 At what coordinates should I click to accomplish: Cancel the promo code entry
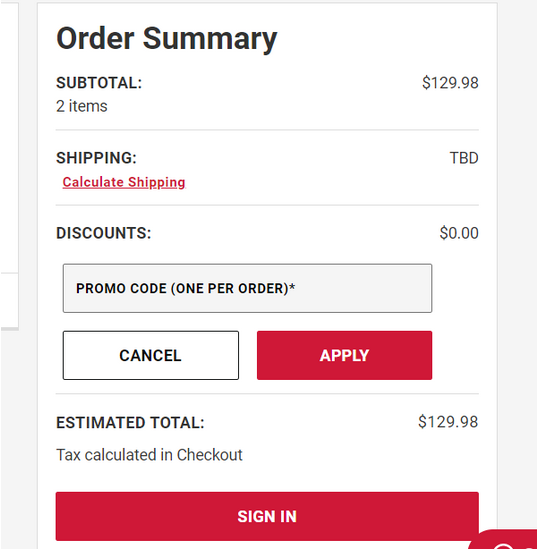(x=151, y=355)
